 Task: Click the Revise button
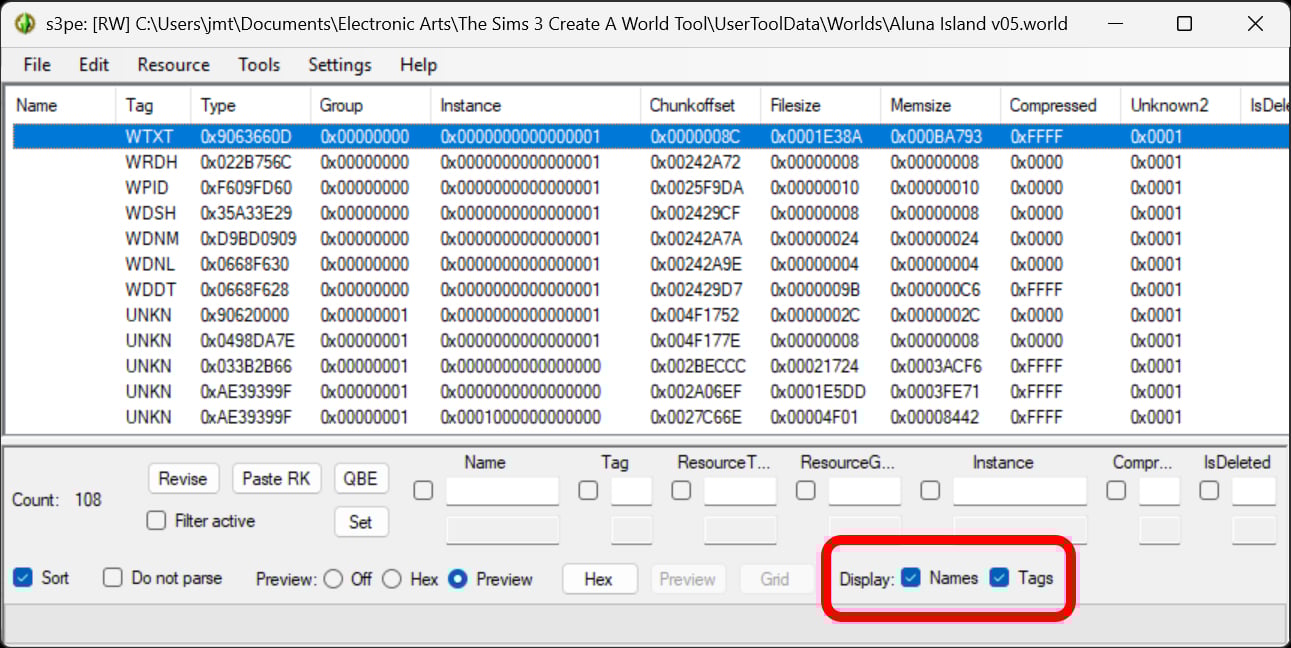(x=183, y=479)
